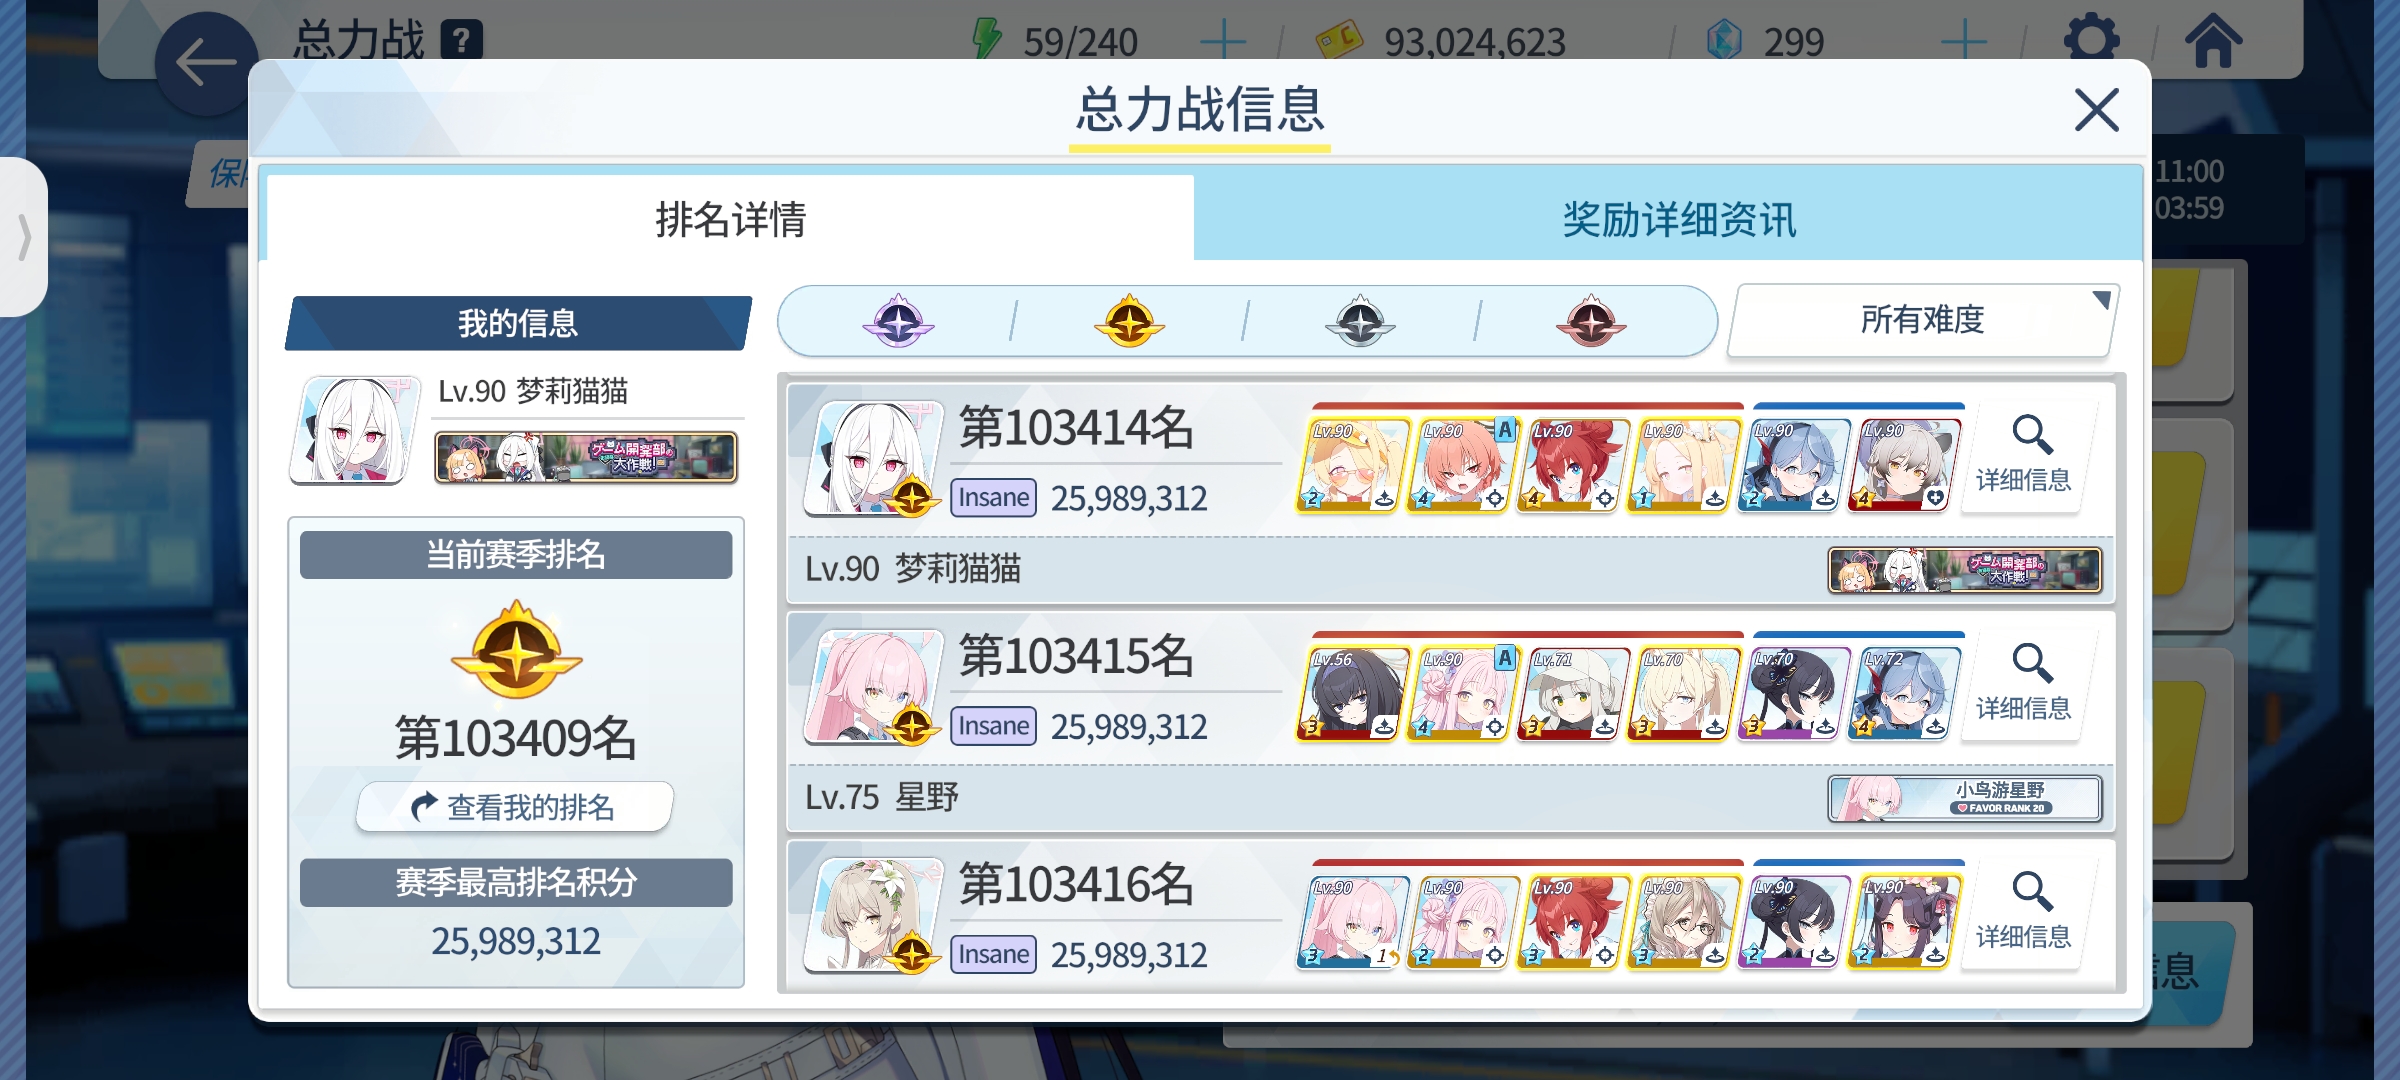Go to the home screen icon
Image resolution: width=2400 pixels, height=1080 pixels.
pos(2214,41)
